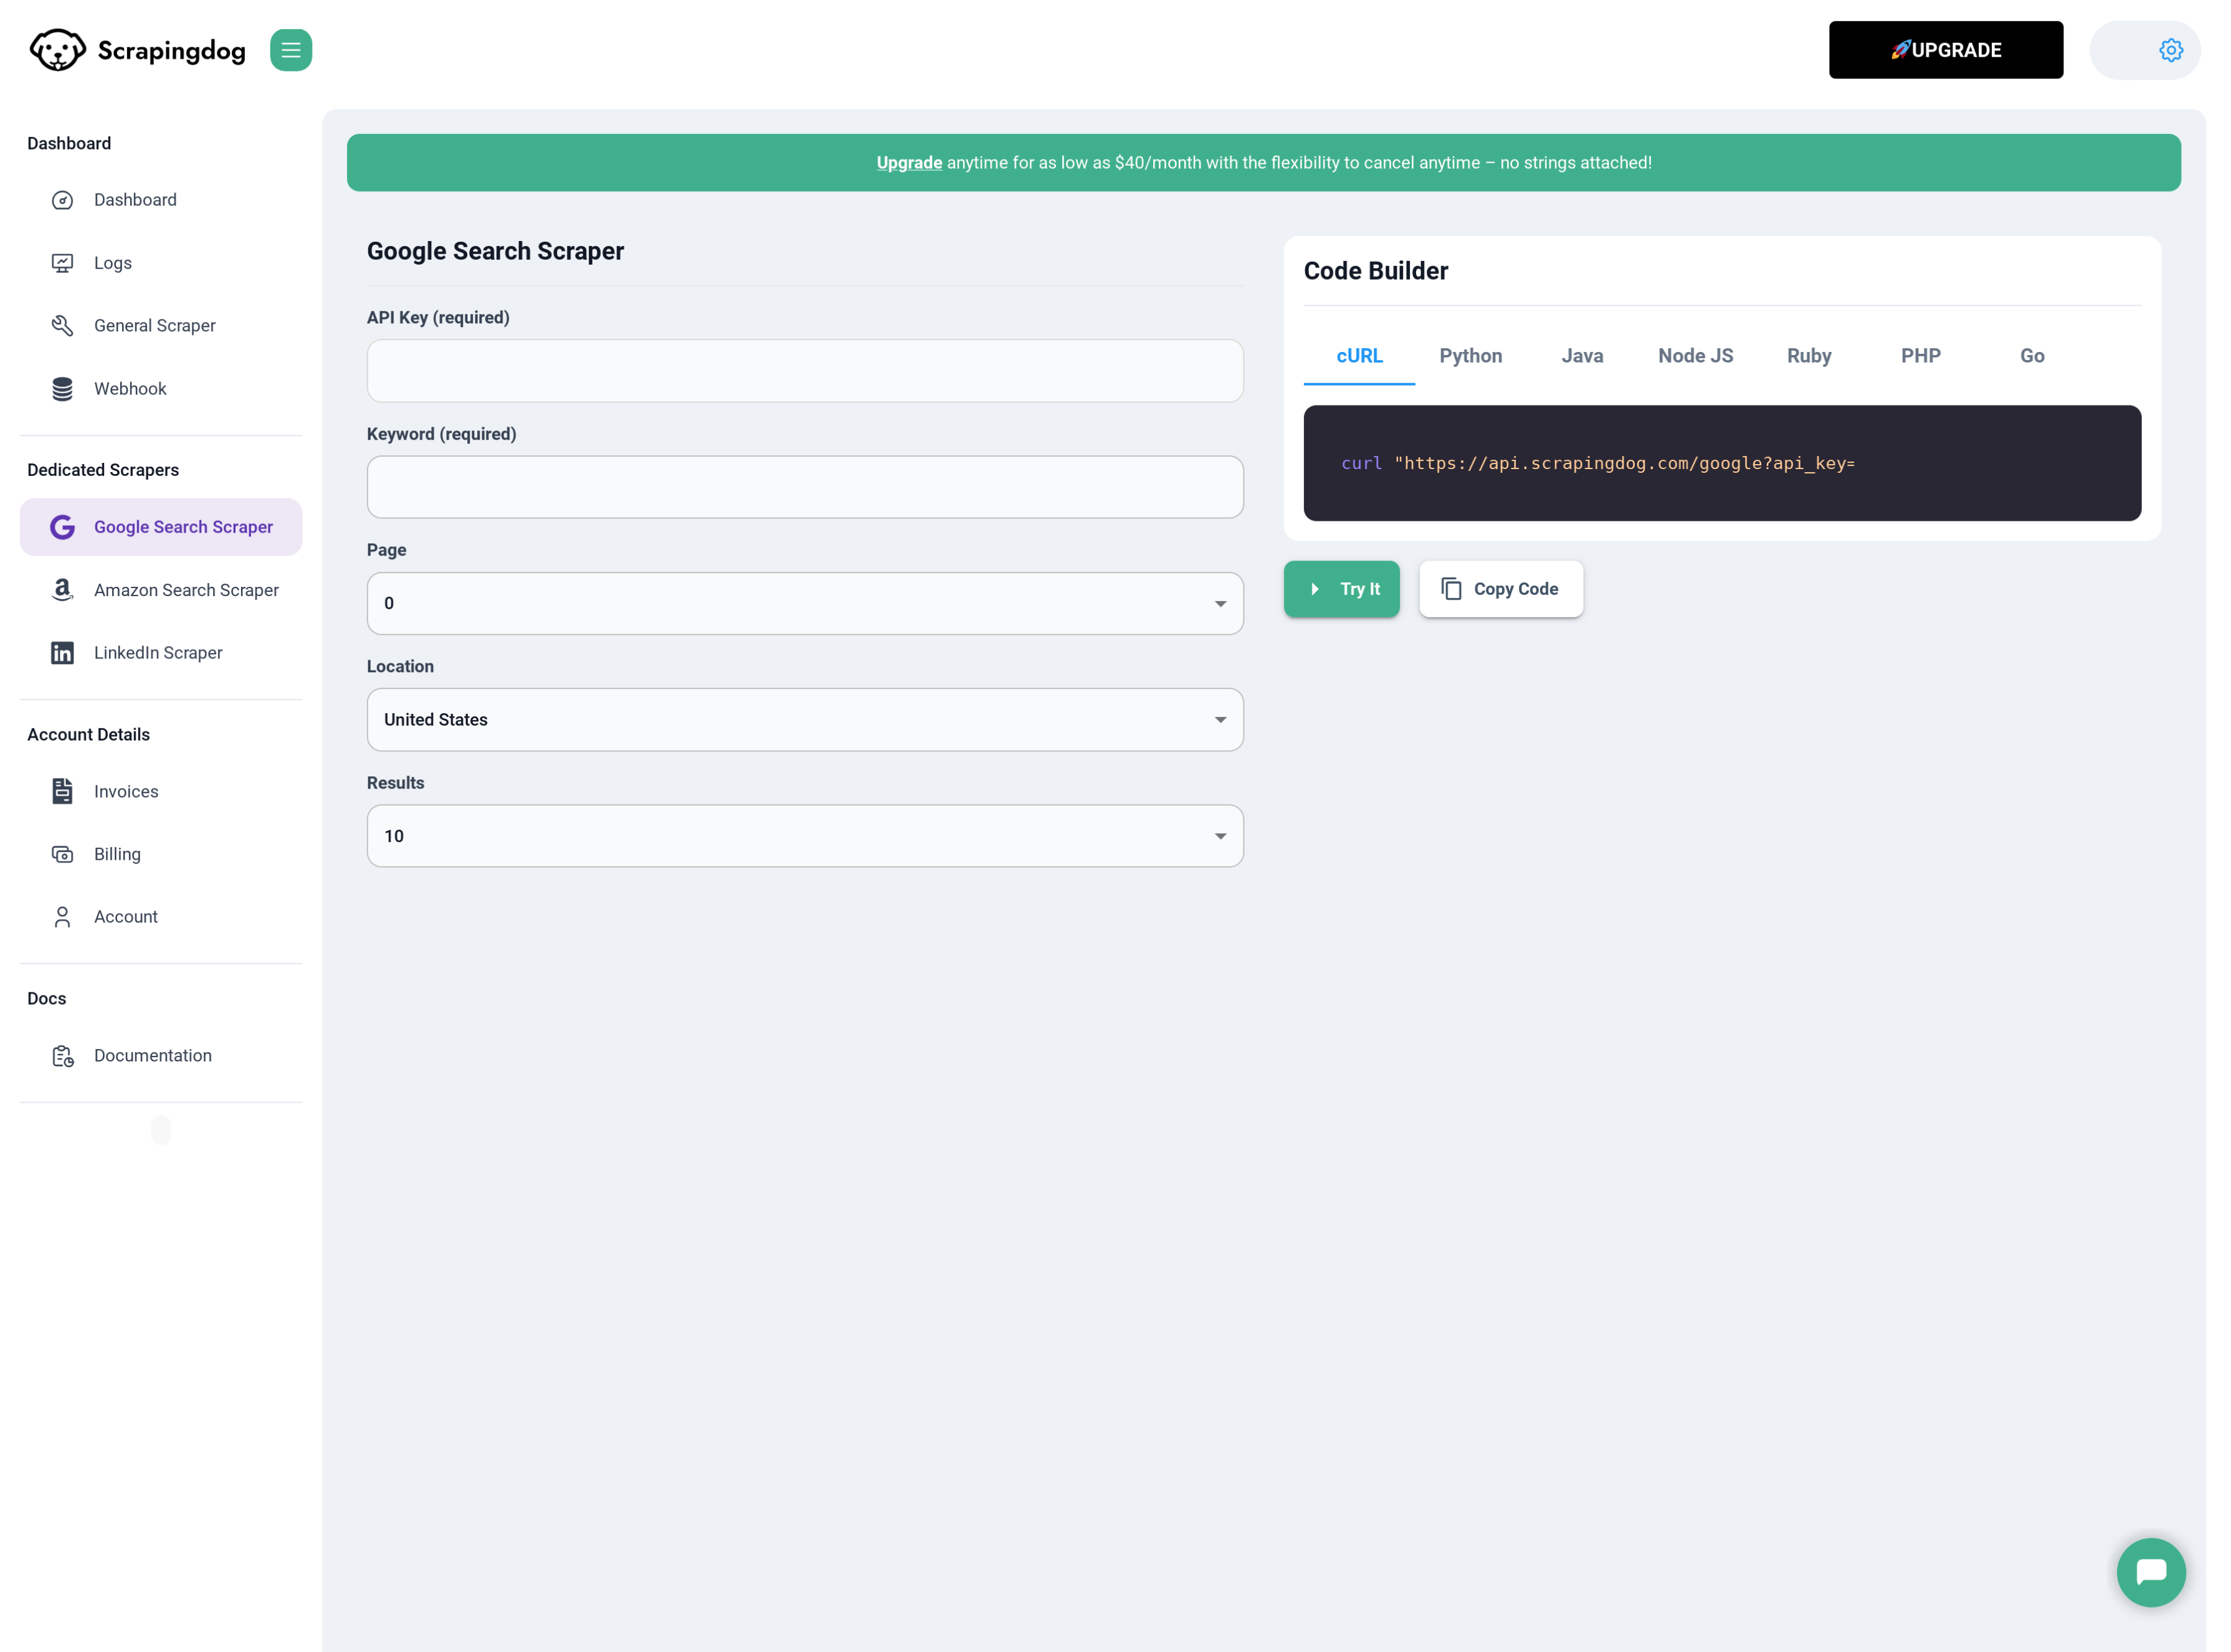
Task: Click the black UPGRADE button
Action: click(1945, 50)
